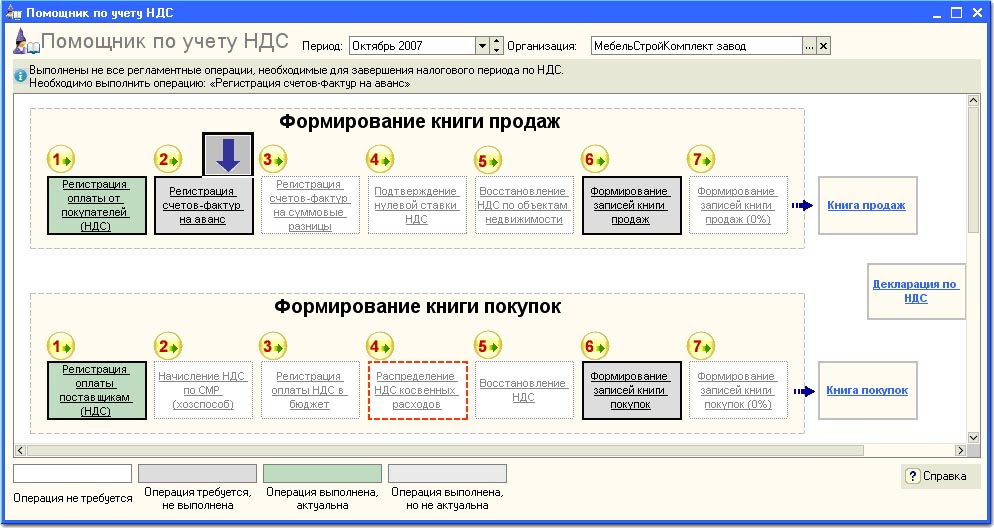Image resolution: width=994 pixels, height=528 pixels.
Task: Clear the Организация field with X button
Action: (x=823, y=46)
